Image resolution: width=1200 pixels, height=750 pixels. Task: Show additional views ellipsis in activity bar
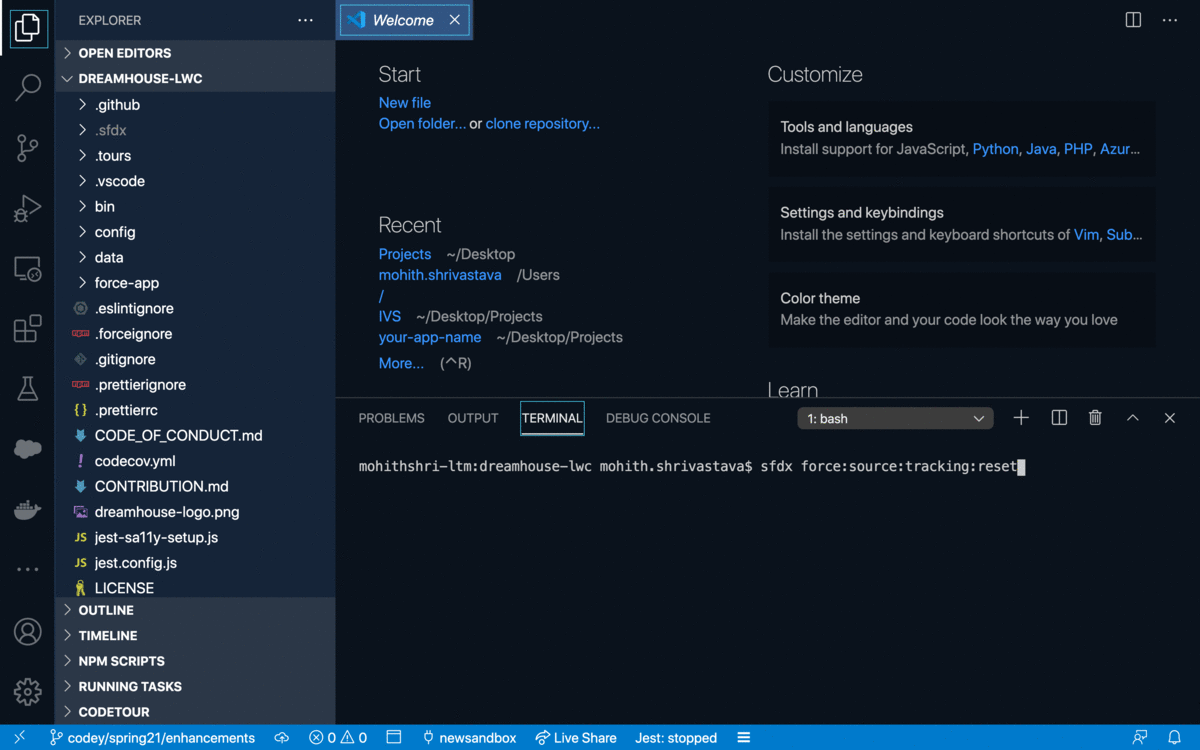[28, 570]
